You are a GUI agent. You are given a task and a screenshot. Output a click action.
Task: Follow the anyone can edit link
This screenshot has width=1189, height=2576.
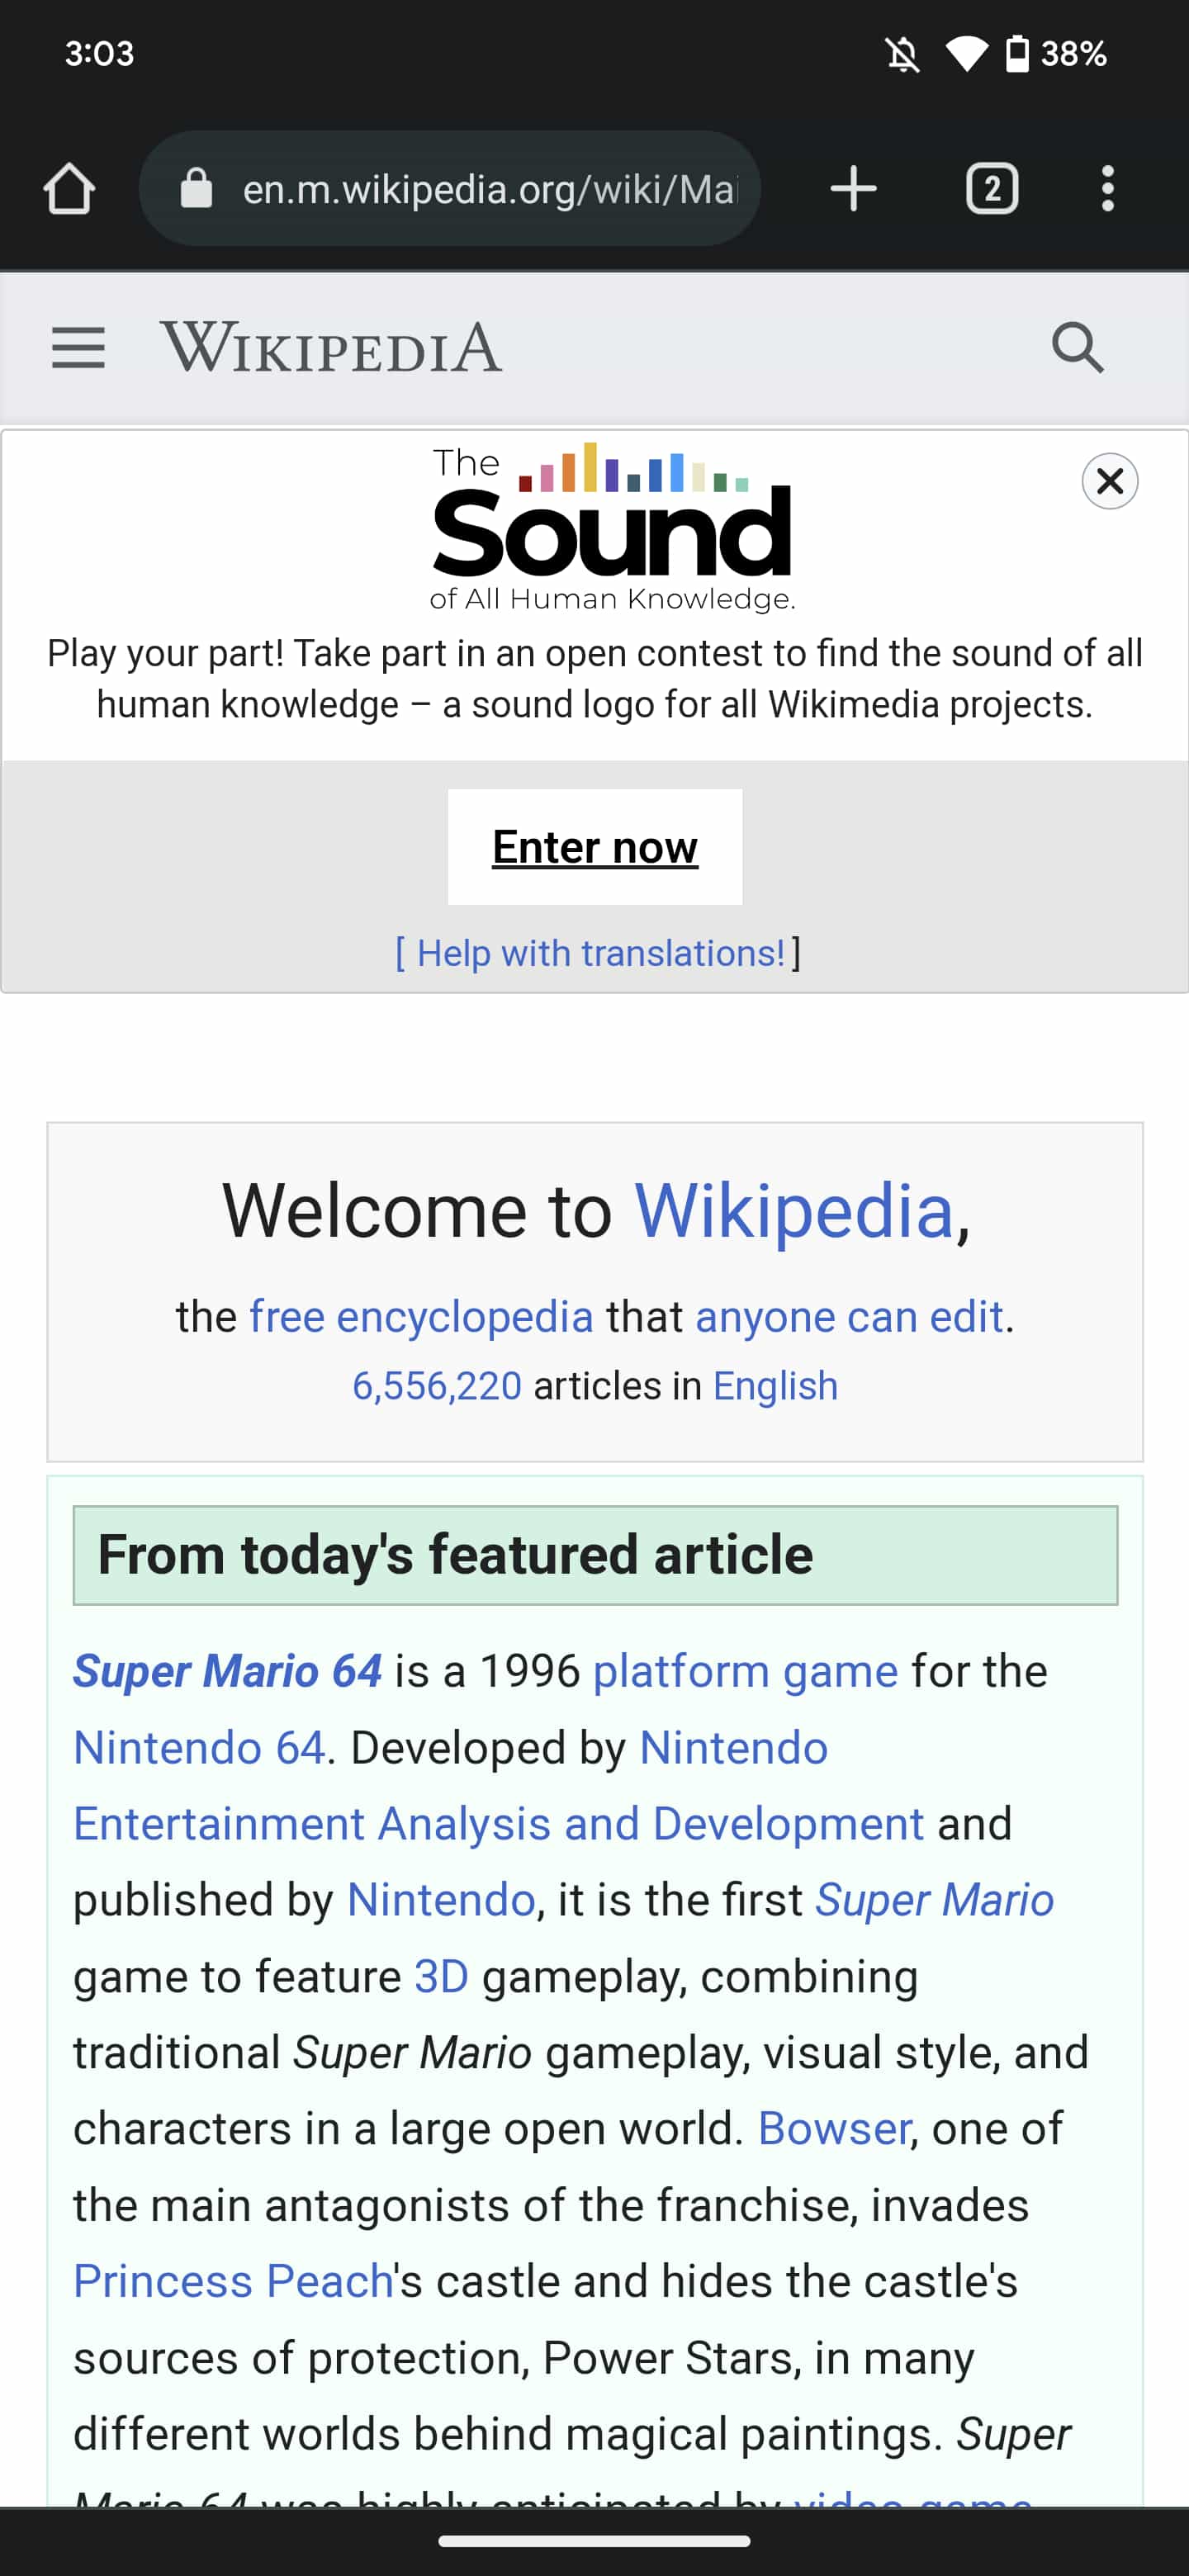[x=849, y=1317]
